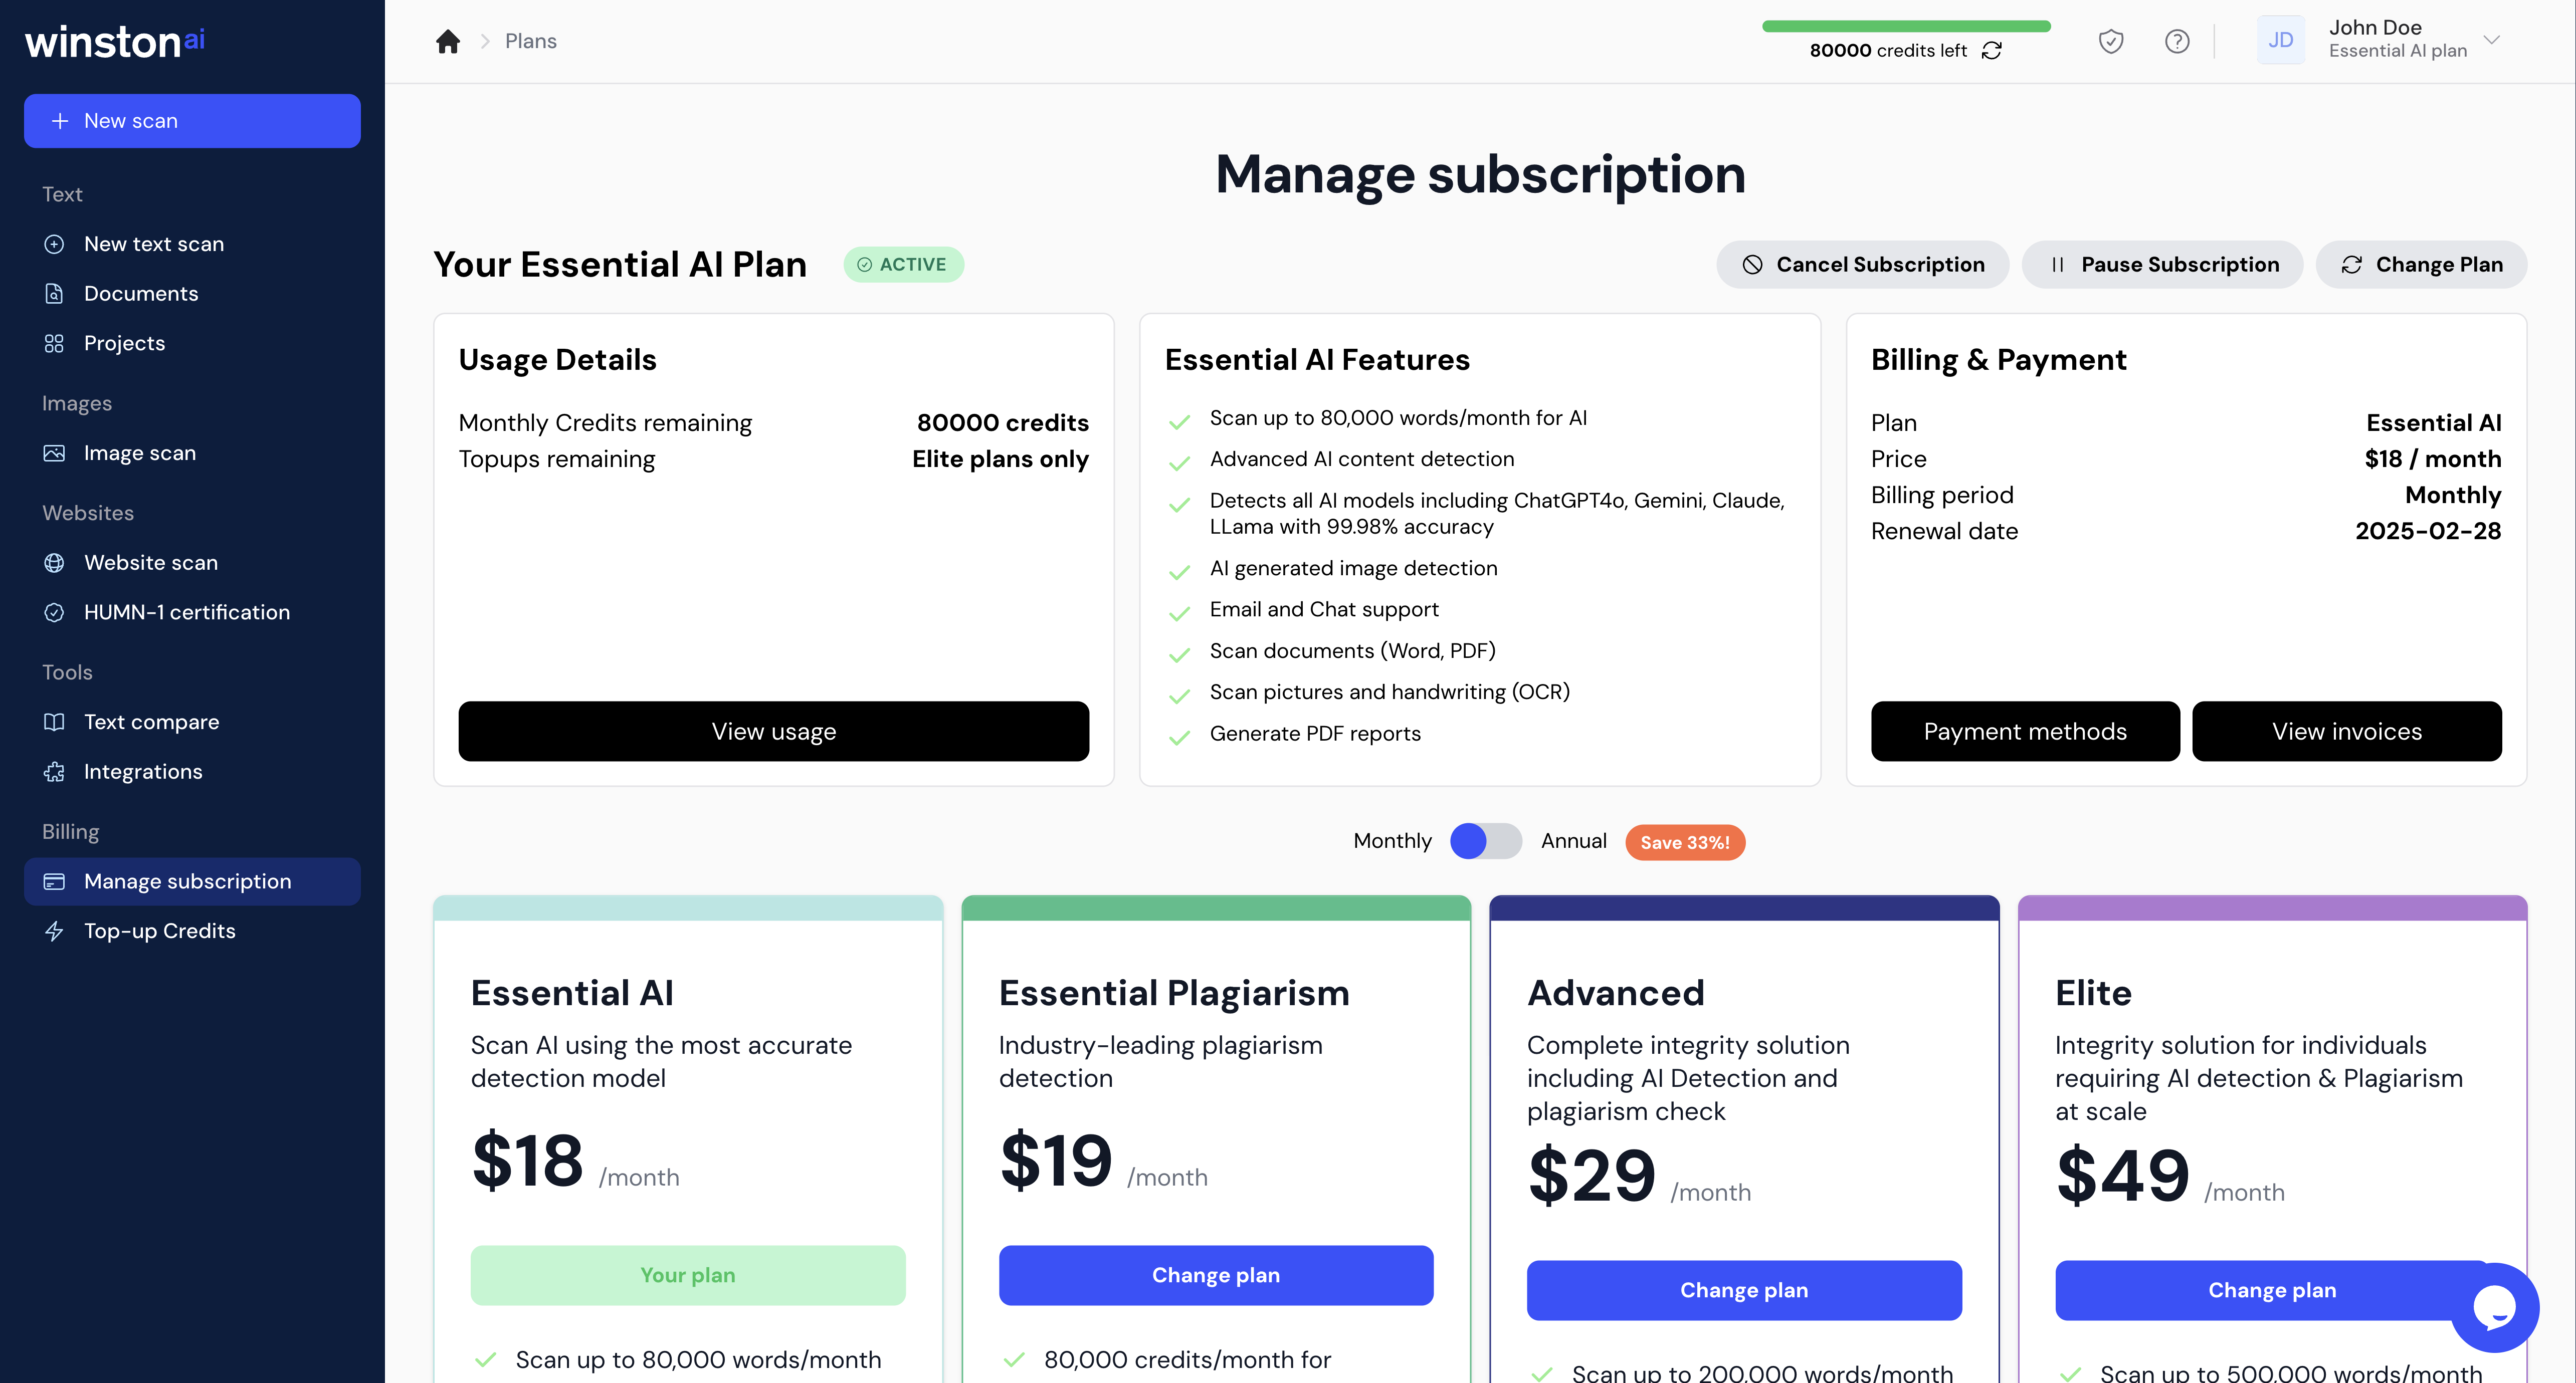Click the Plans breadcrumb link
This screenshot has width=2576, height=1383.
530,41
